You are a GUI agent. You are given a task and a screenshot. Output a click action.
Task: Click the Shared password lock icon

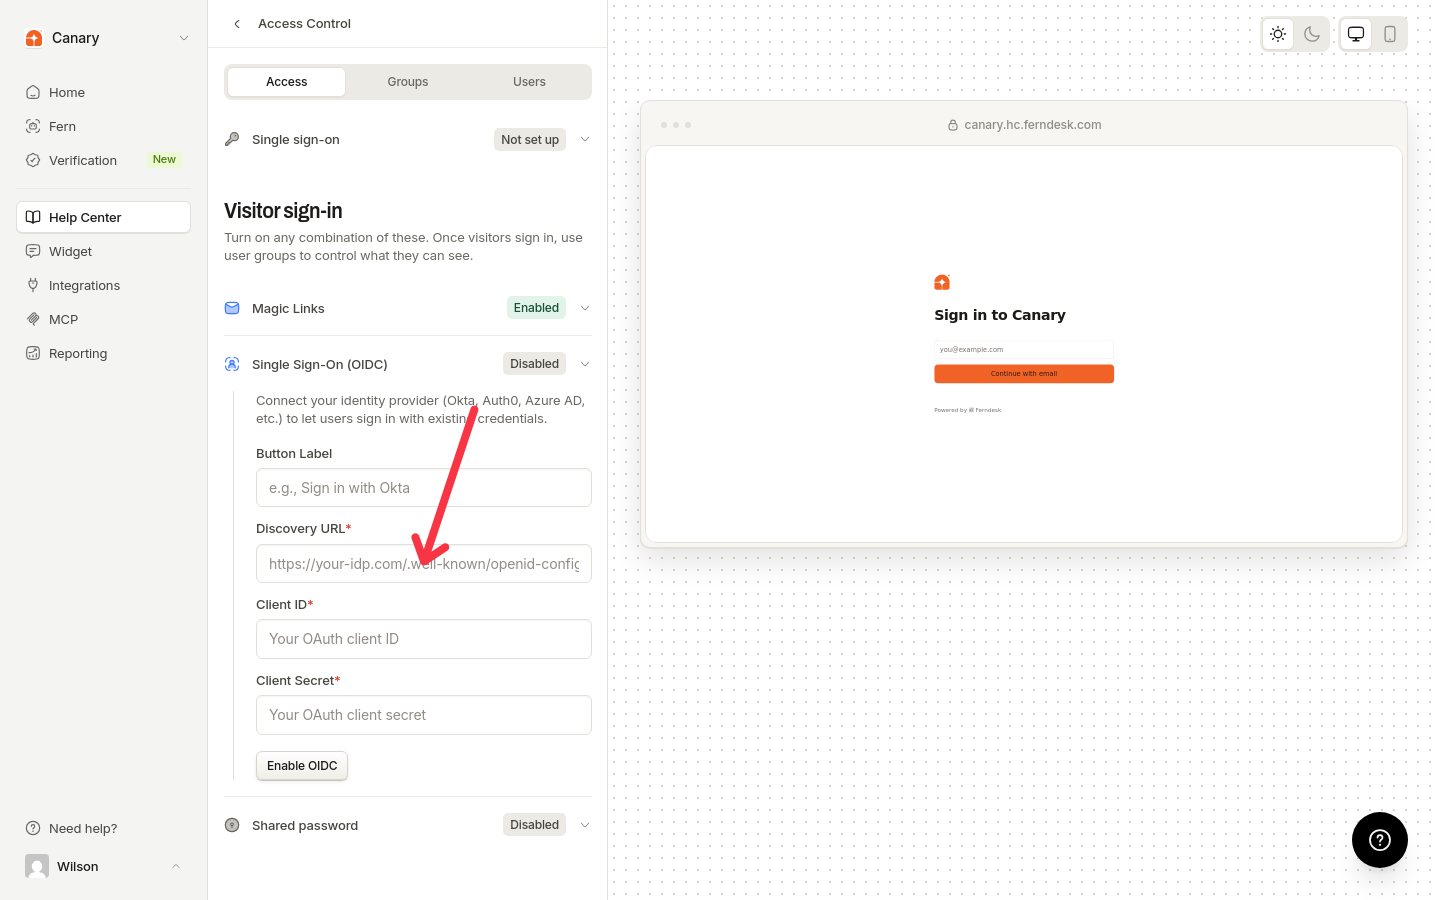click(x=232, y=825)
